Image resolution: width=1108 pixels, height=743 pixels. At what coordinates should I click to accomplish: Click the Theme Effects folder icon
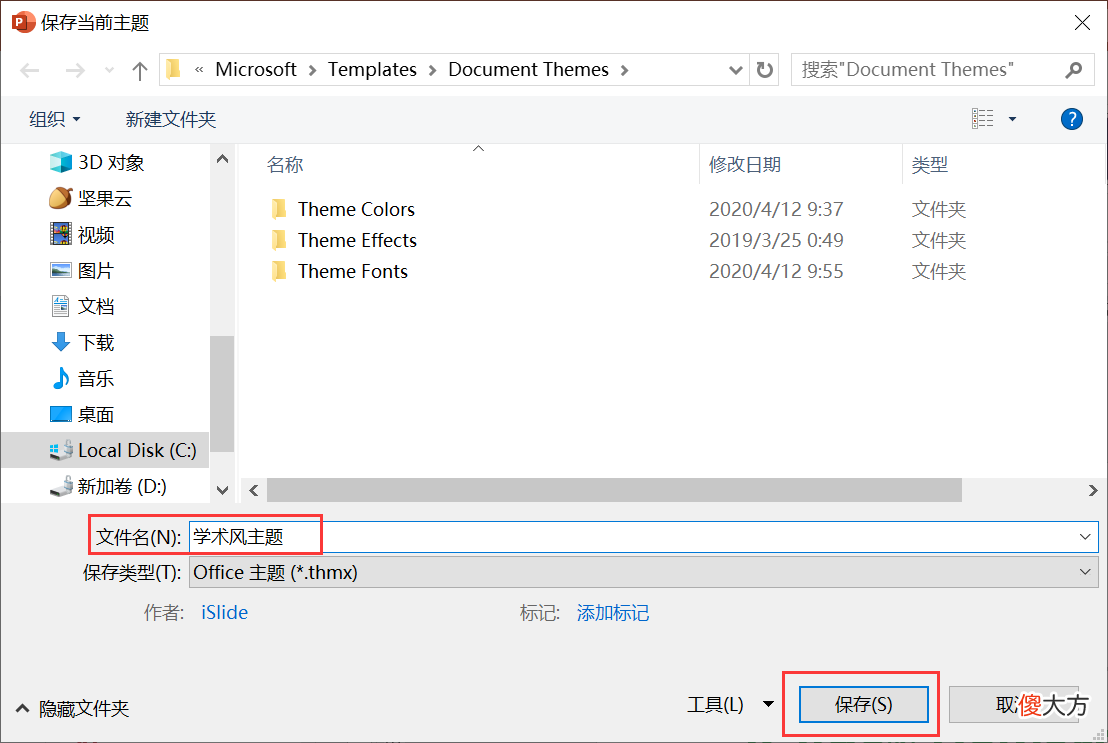pos(279,240)
